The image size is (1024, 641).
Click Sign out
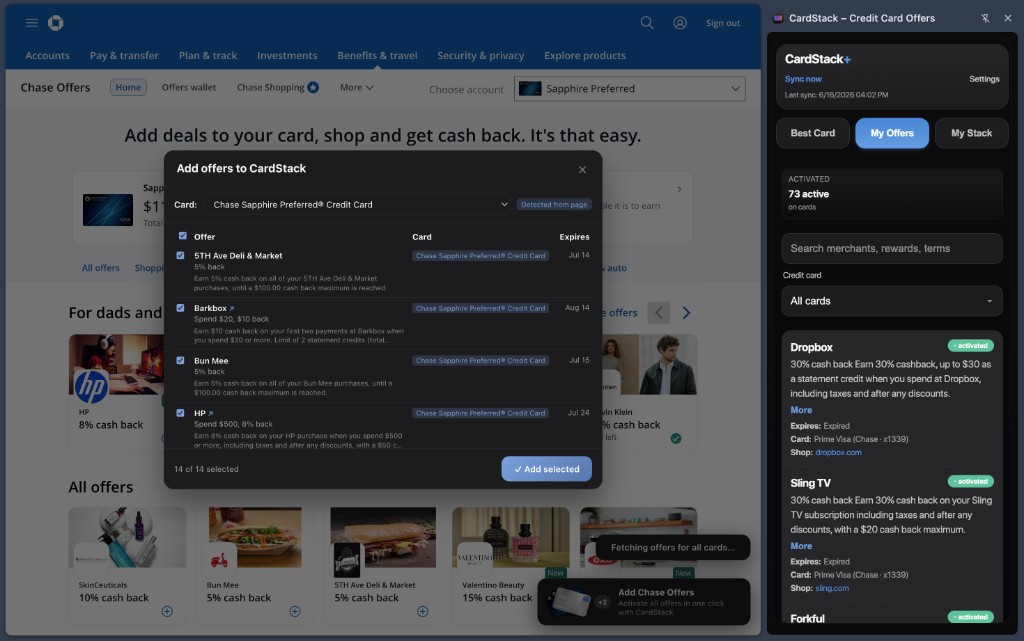[723, 23]
